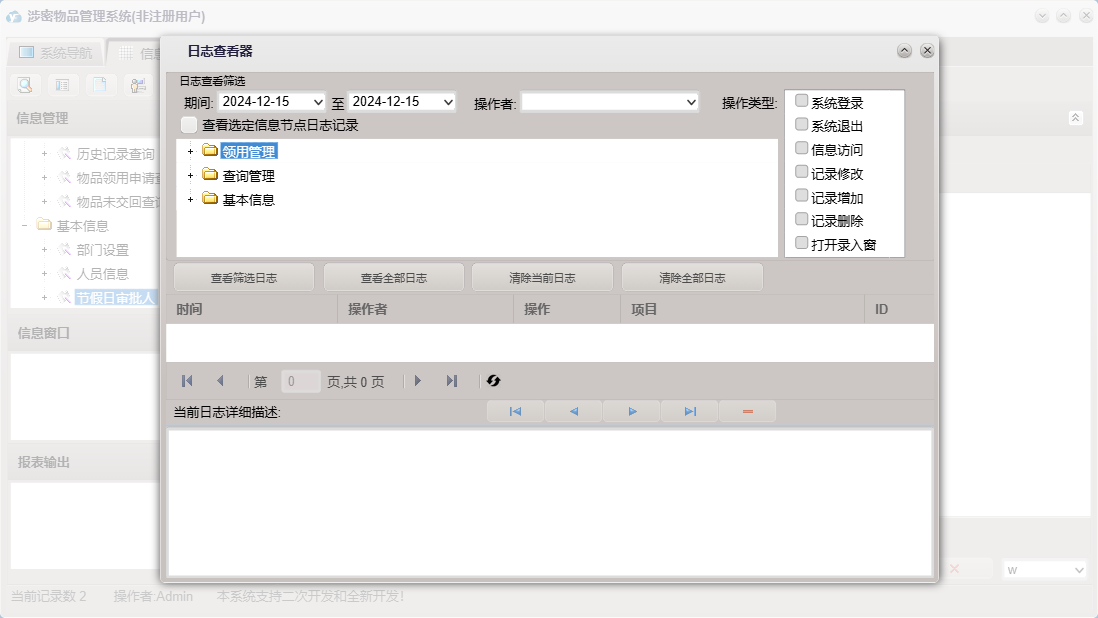Click the red X icon at bottom right
Image resolution: width=1098 pixels, height=618 pixels.
point(954,569)
